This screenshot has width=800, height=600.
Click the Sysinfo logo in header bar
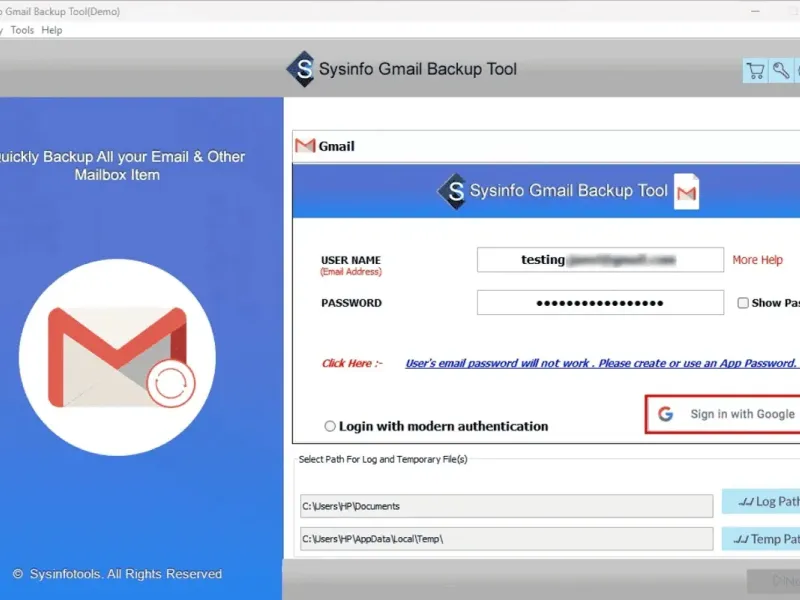coord(300,68)
